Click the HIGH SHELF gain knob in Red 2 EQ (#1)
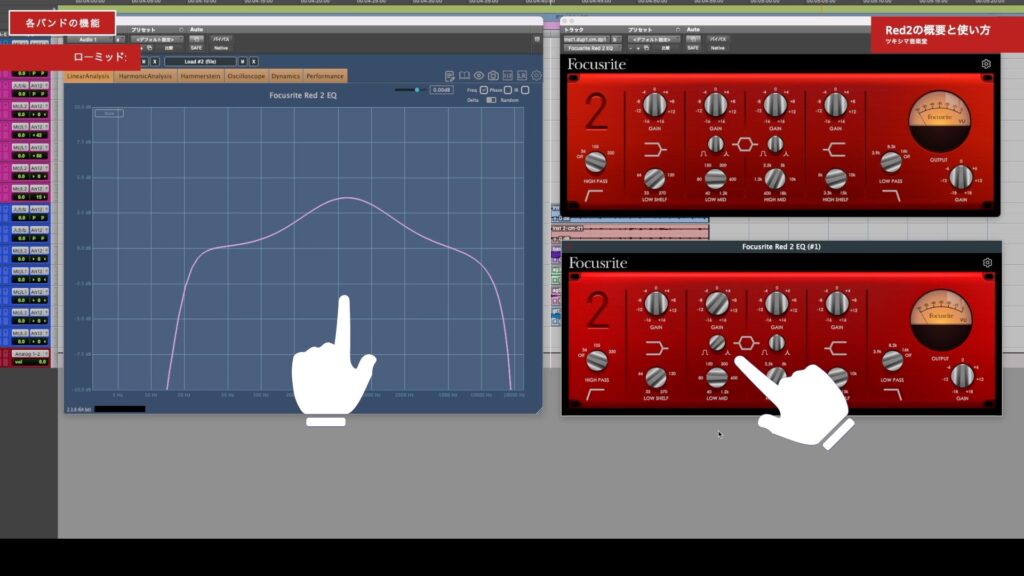1024x576 pixels. pos(837,303)
